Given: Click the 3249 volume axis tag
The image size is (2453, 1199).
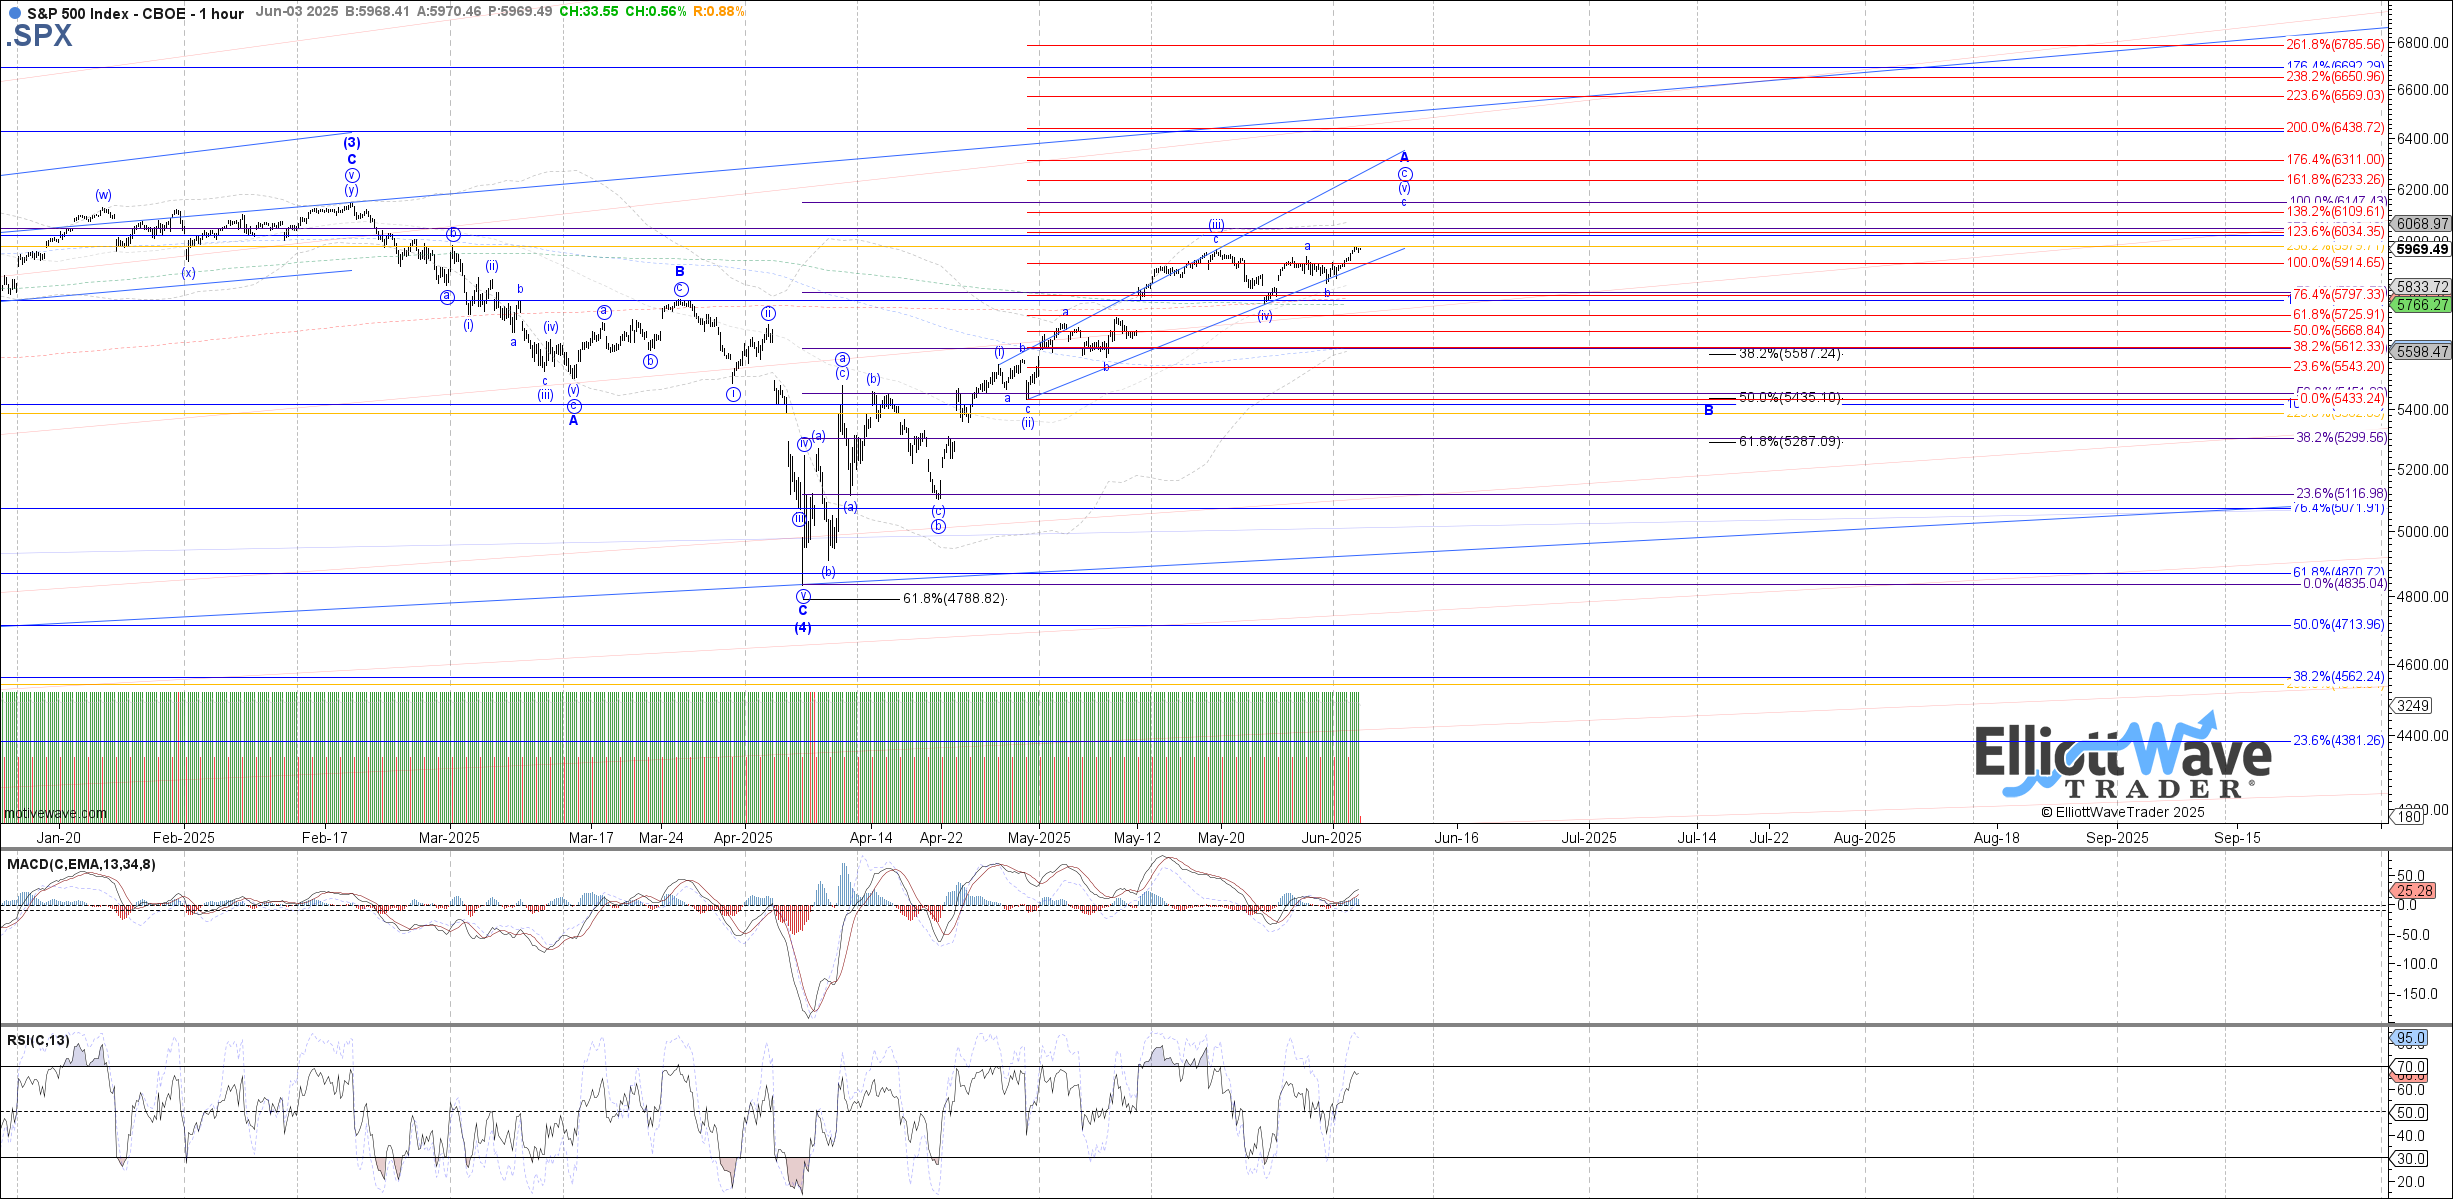Looking at the screenshot, I should [2413, 706].
